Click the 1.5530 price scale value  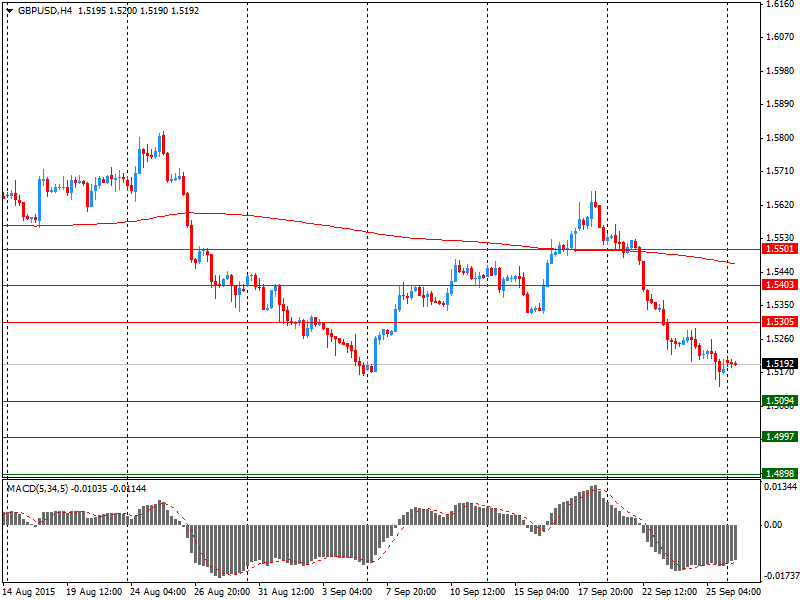(780, 238)
